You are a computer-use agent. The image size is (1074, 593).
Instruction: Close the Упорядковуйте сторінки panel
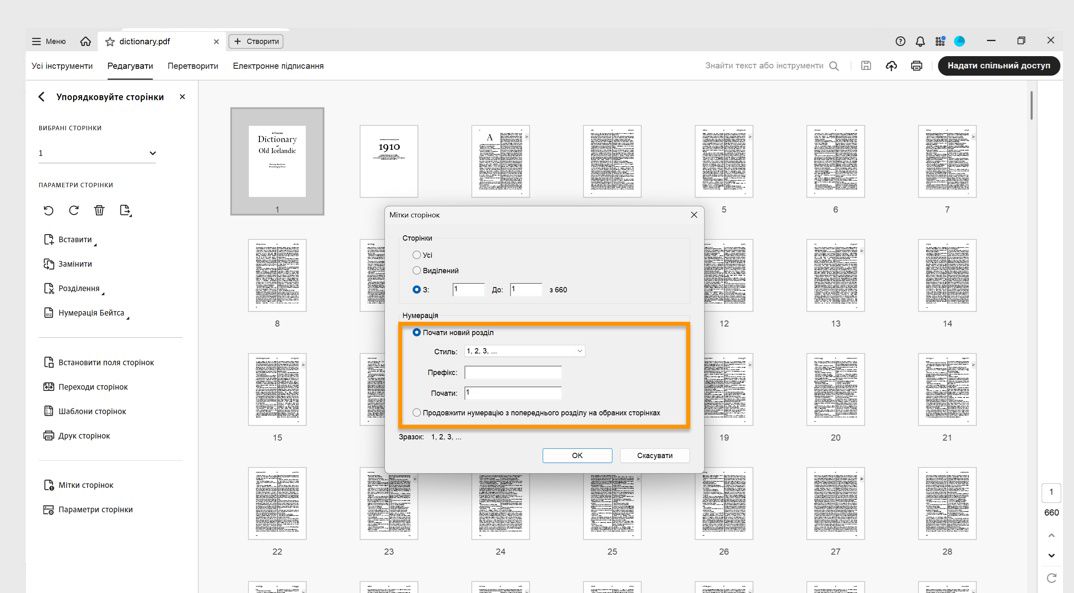click(x=182, y=97)
